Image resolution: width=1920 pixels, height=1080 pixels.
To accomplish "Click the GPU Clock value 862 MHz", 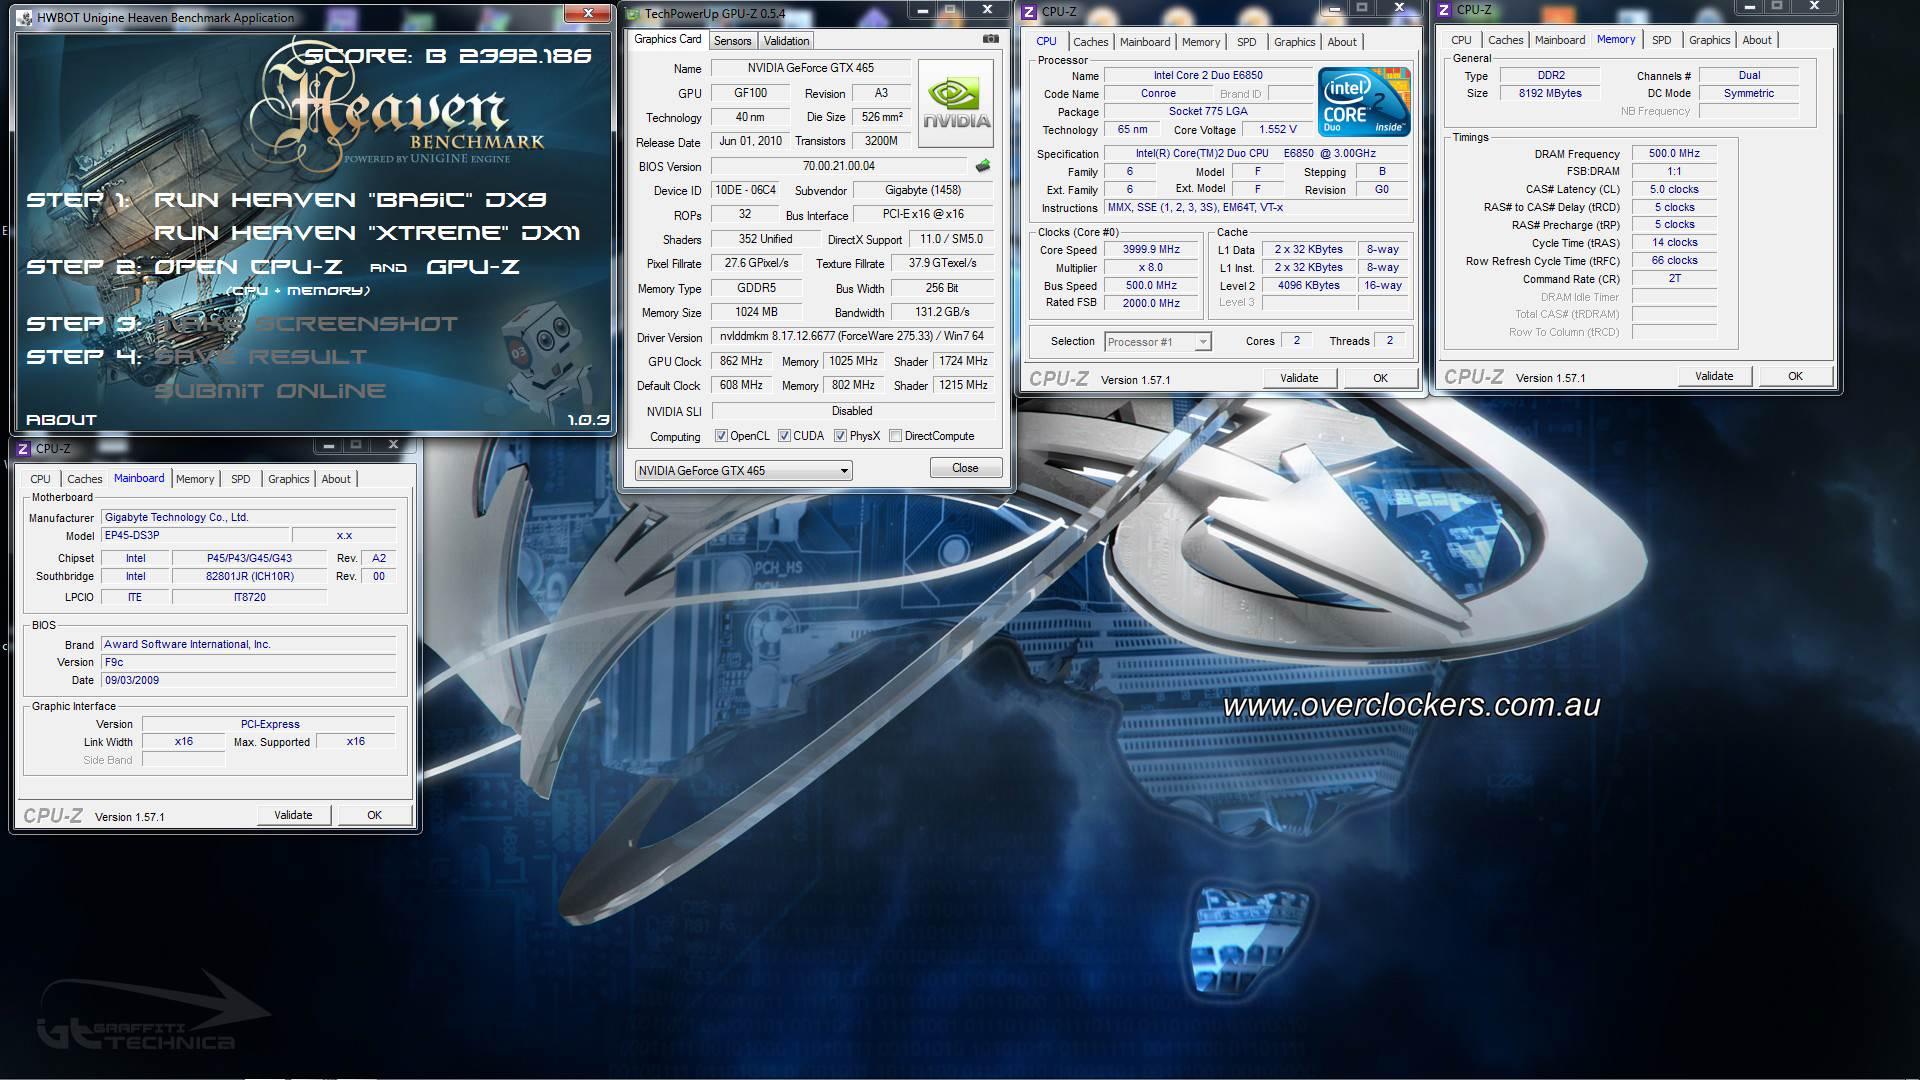I will (741, 361).
